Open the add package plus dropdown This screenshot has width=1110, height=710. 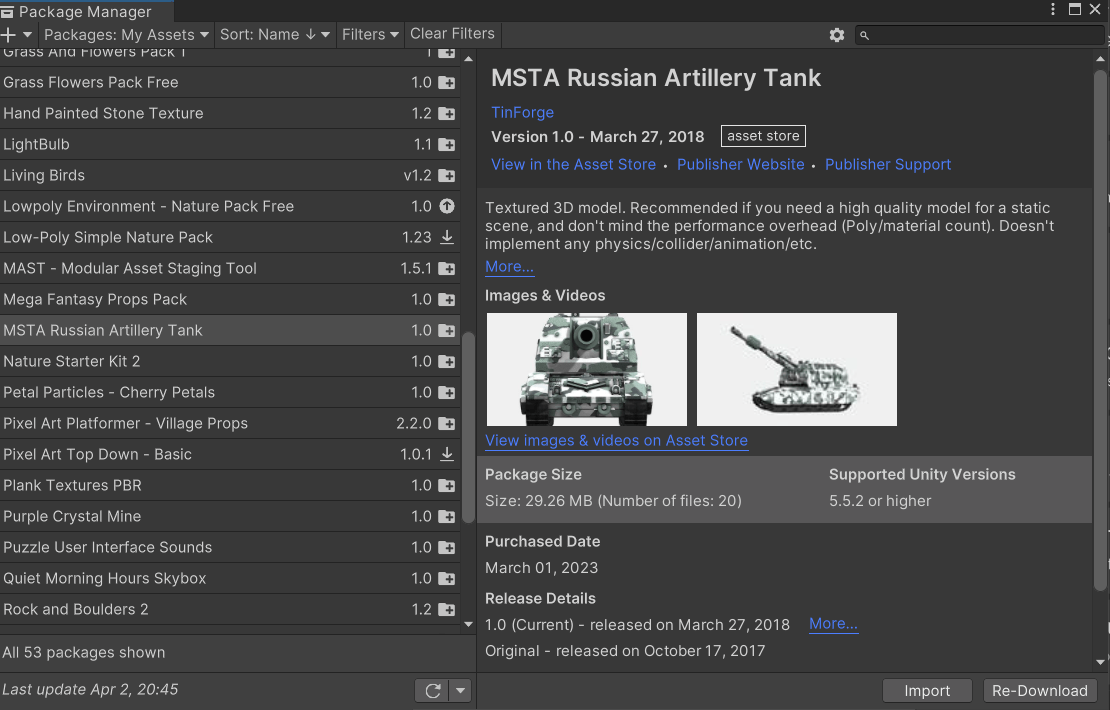pyautogui.click(x=16, y=35)
